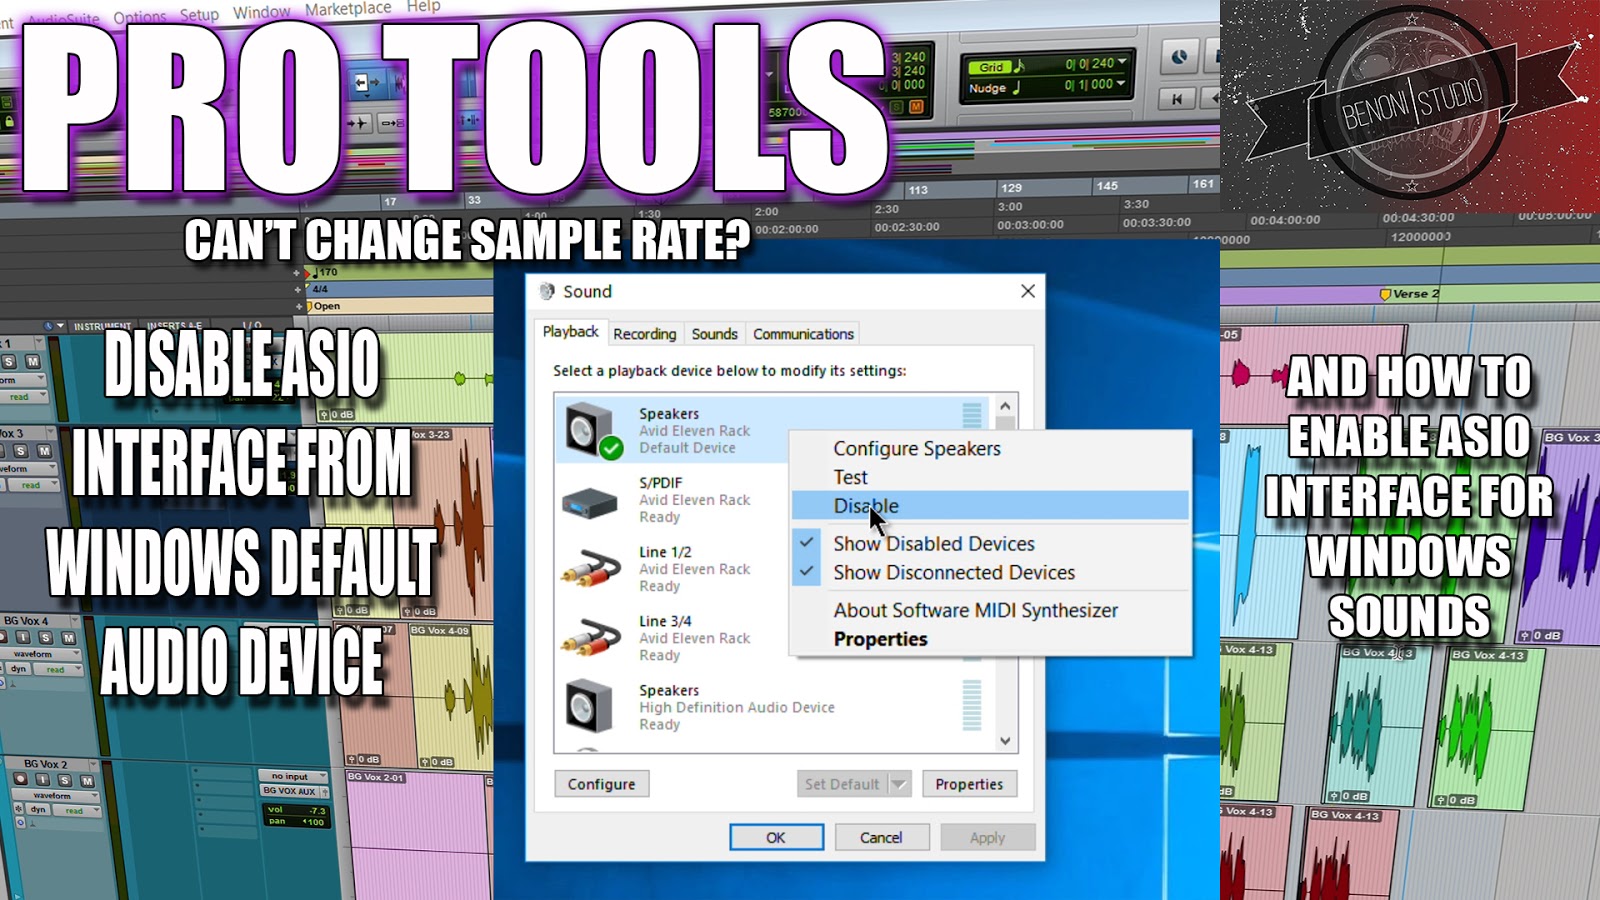The image size is (1600, 900).
Task: Choose Test from context menu
Action: (x=850, y=477)
